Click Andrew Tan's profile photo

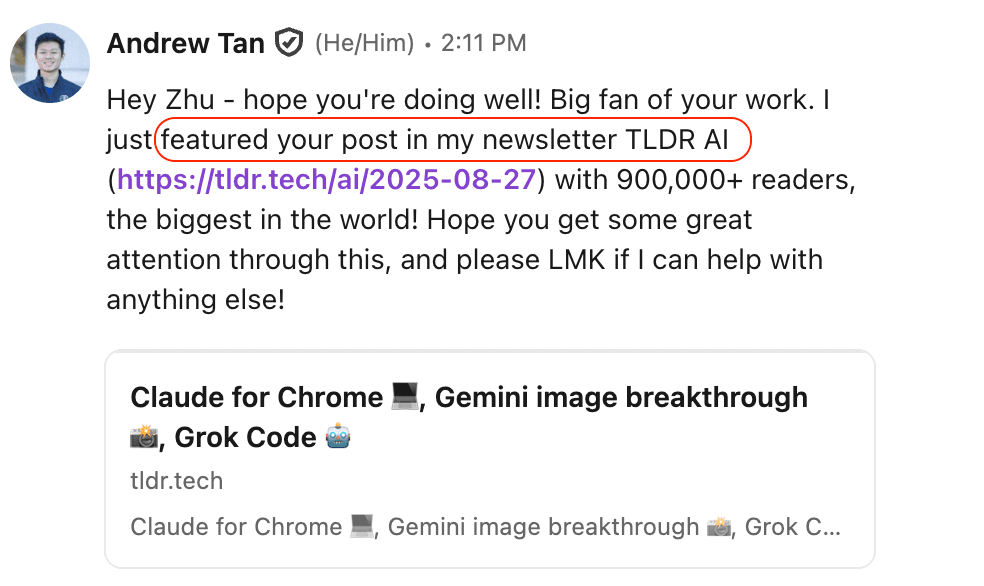coord(50,63)
